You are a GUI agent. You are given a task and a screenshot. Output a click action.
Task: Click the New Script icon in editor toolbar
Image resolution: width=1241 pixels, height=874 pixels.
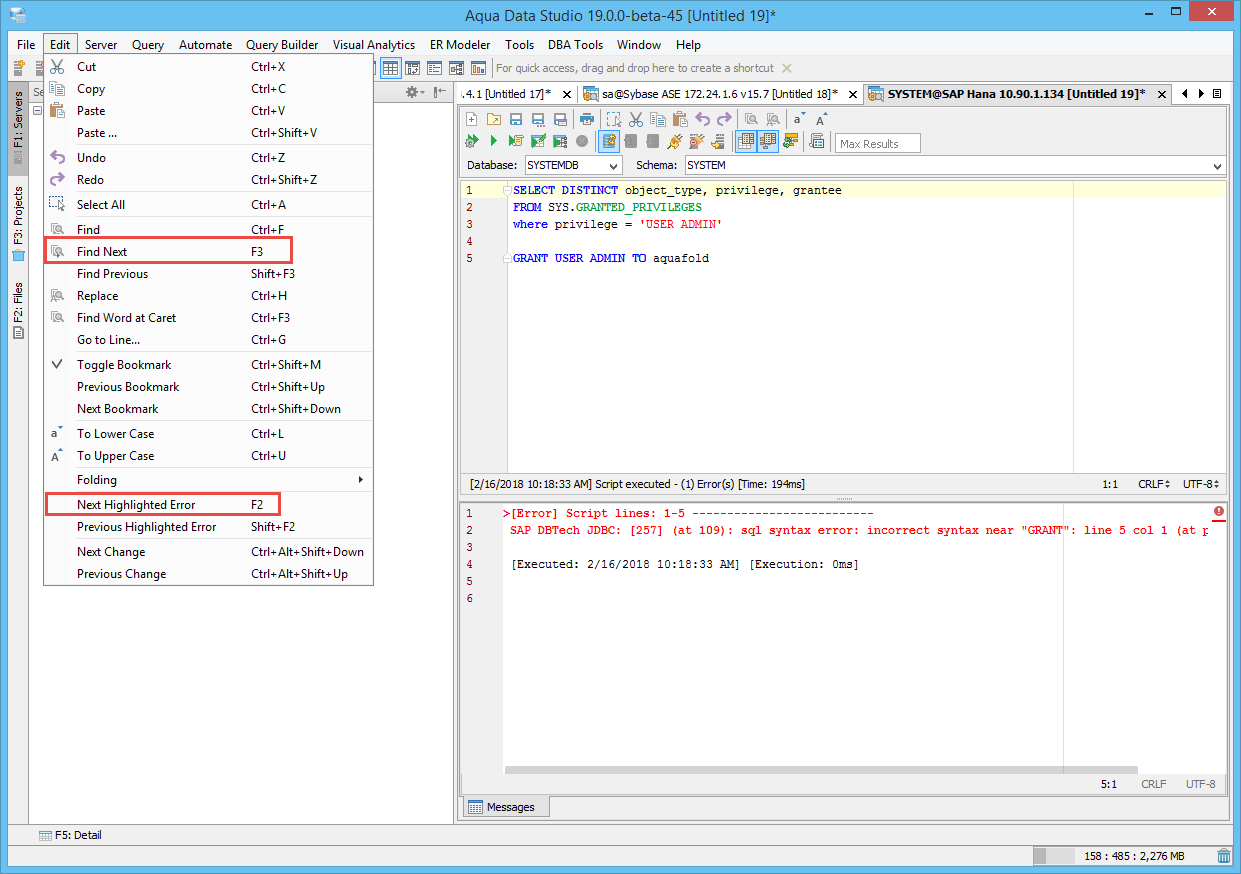click(x=472, y=119)
